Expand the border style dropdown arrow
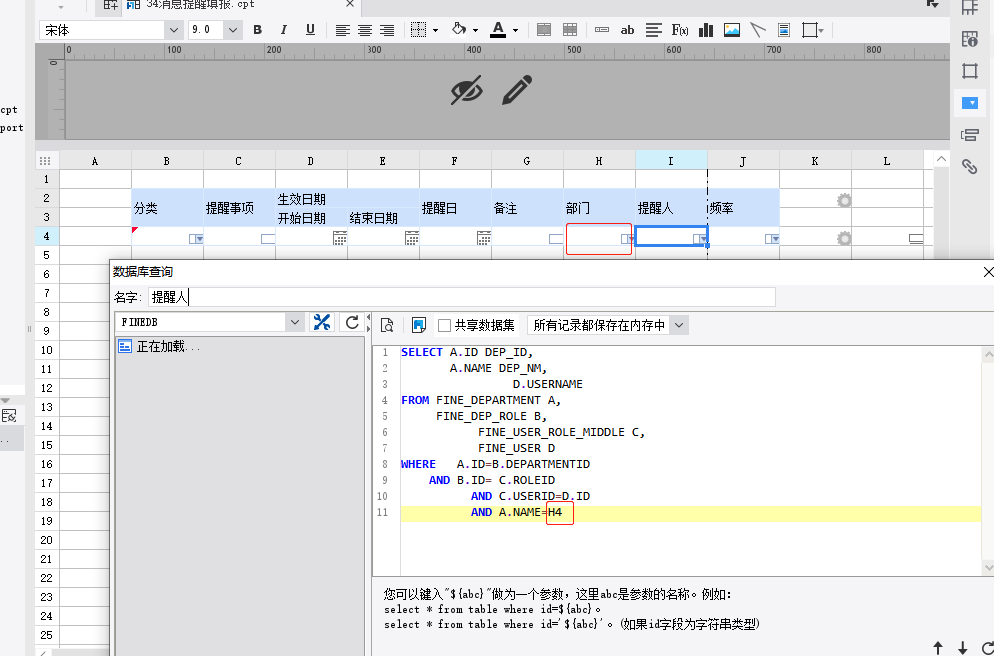The image size is (994, 656). pyautogui.click(x=435, y=30)
